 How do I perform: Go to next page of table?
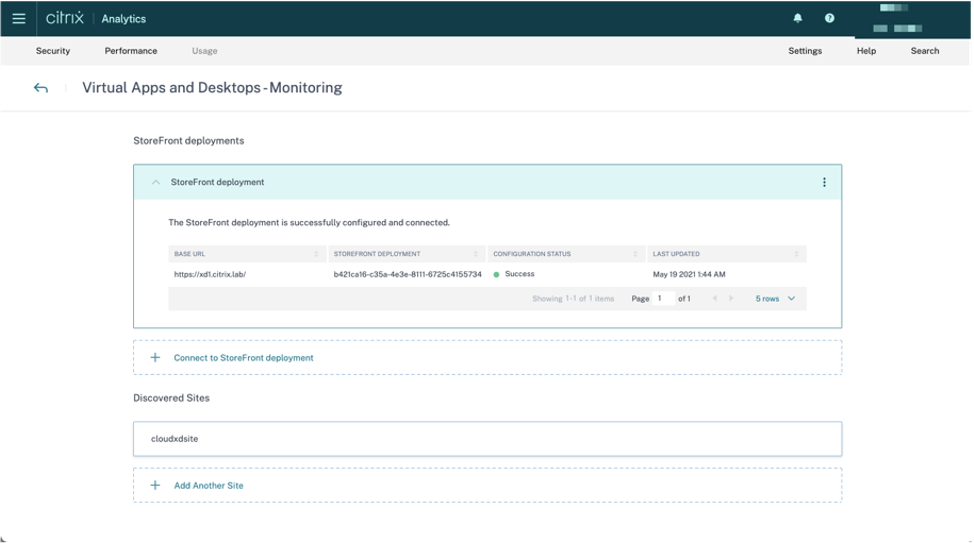click(732, 298)
